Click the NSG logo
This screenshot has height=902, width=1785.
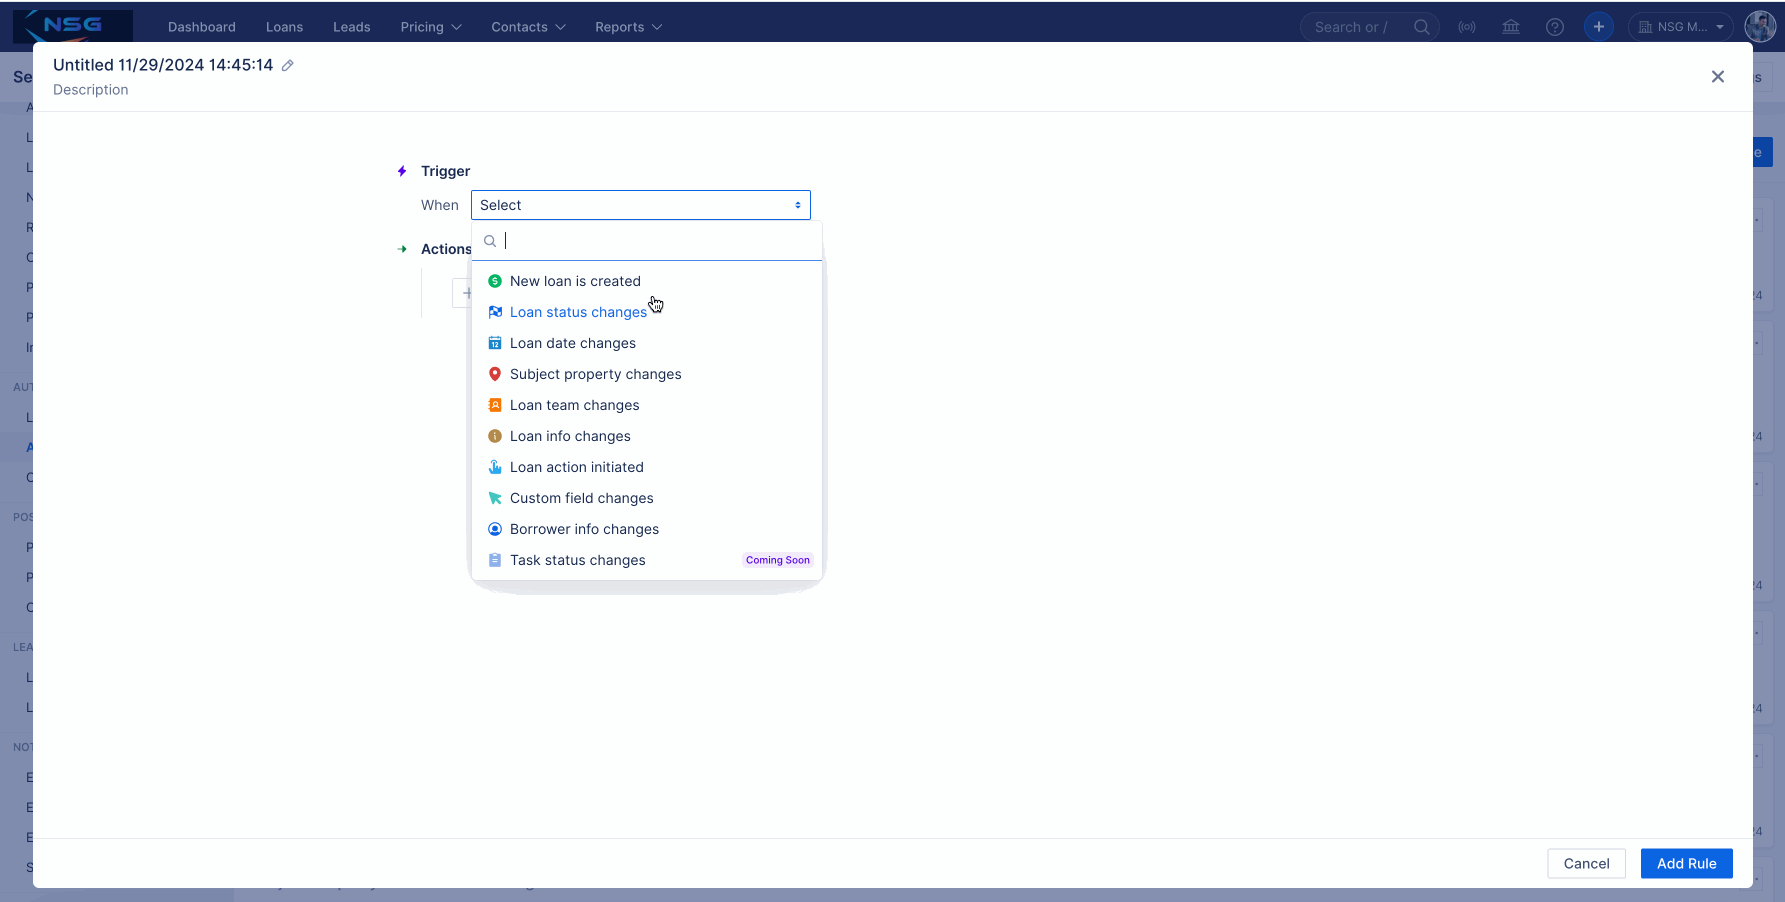pos(73,25)
